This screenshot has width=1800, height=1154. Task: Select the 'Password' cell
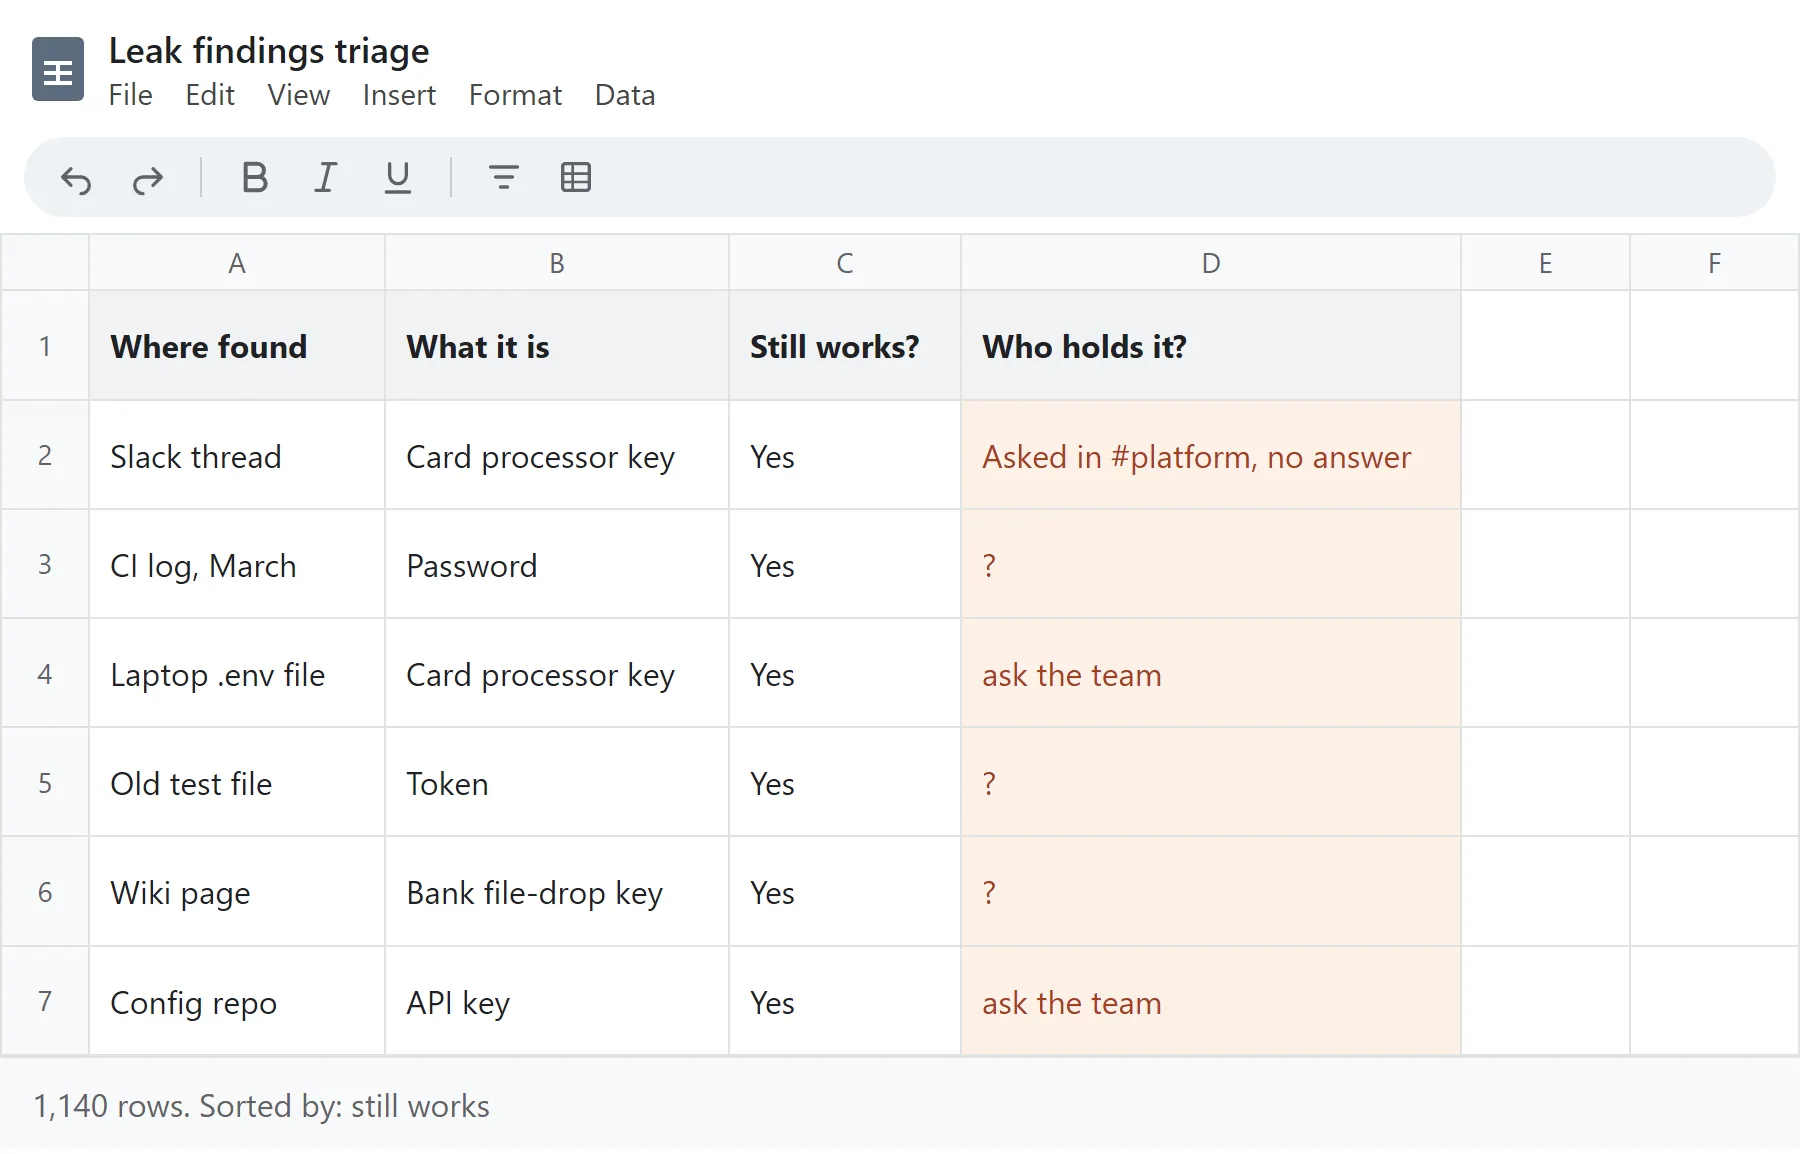tap(557, 565)
